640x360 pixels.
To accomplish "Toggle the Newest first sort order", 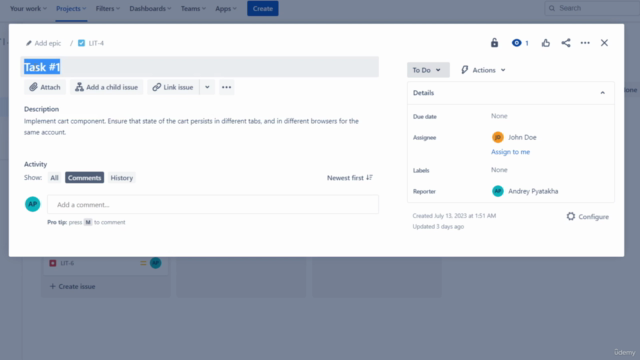I will (x=350, y=178).
